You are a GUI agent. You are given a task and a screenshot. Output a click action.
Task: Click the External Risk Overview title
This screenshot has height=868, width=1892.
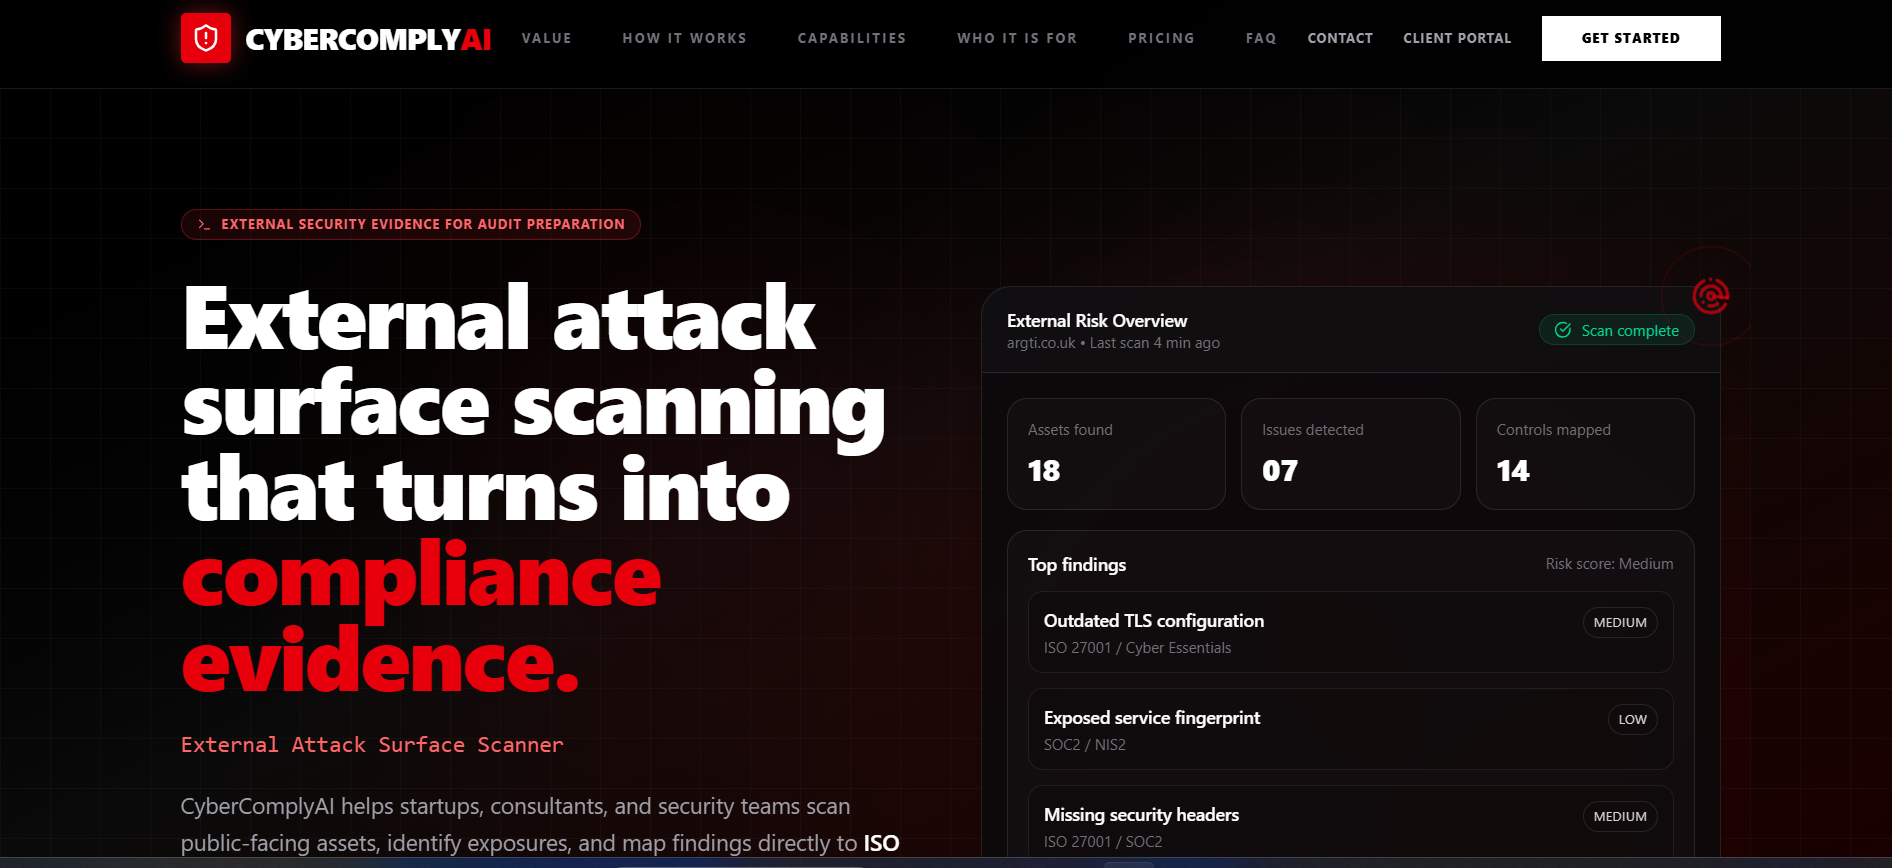(1097, 321)
